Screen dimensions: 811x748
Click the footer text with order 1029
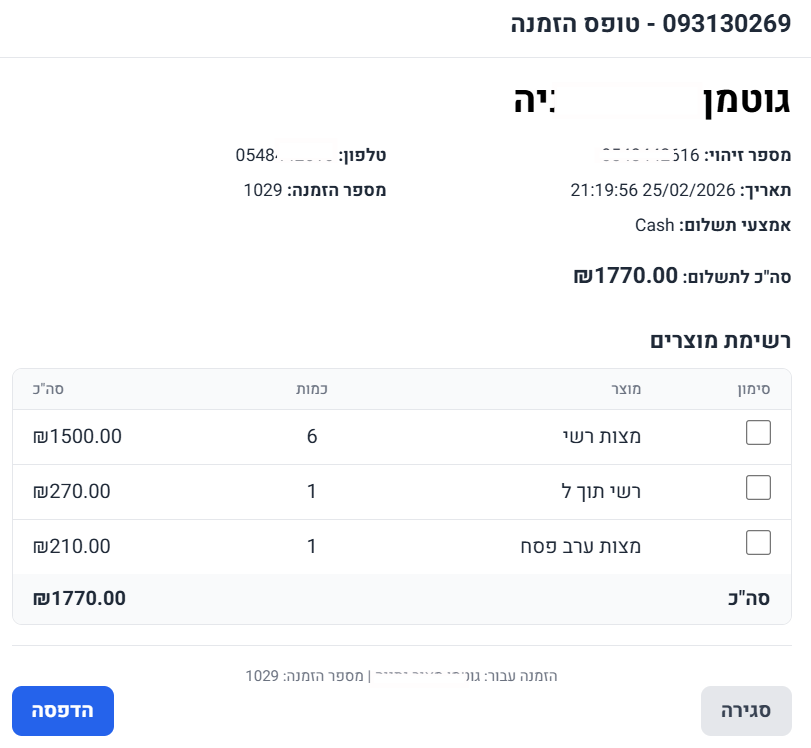tap(400, 676)
